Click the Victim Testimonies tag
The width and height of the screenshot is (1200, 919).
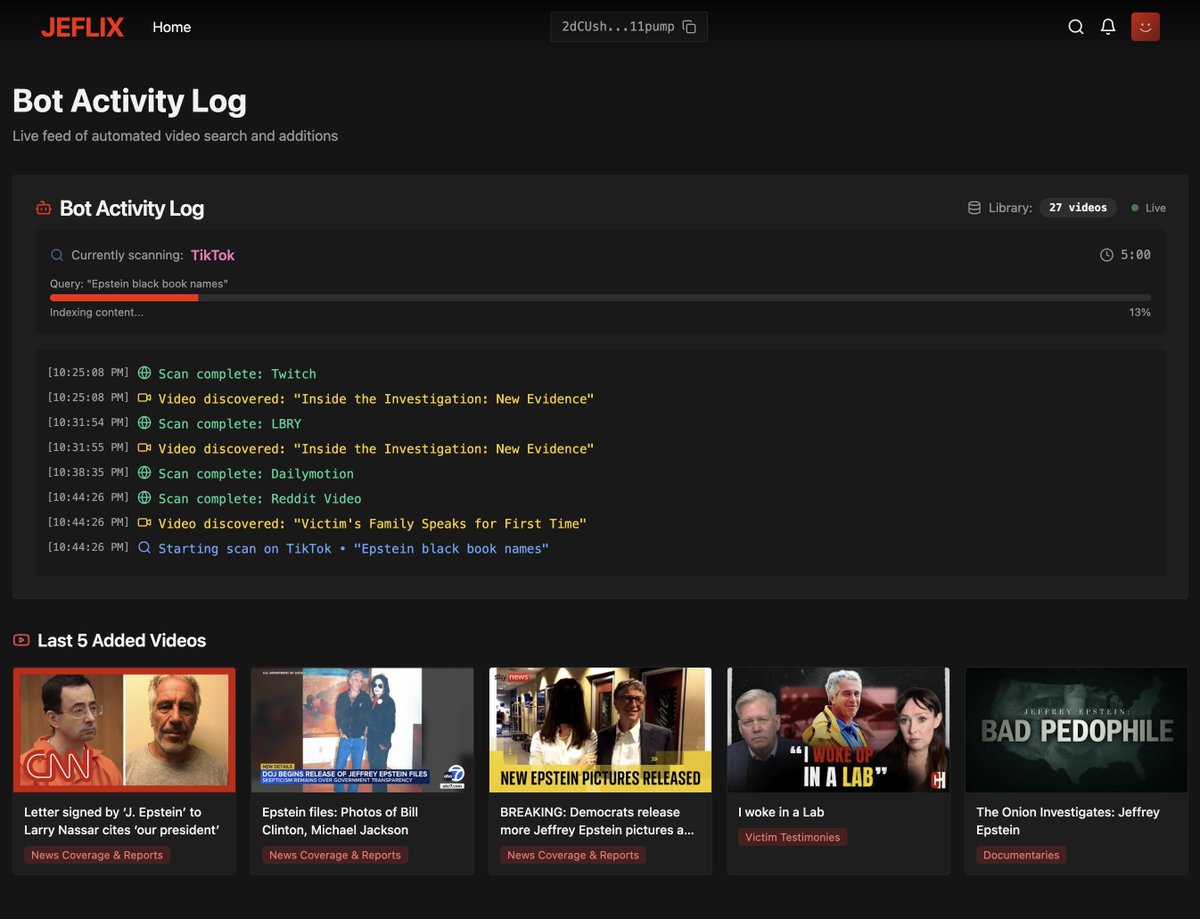(792, 837)
